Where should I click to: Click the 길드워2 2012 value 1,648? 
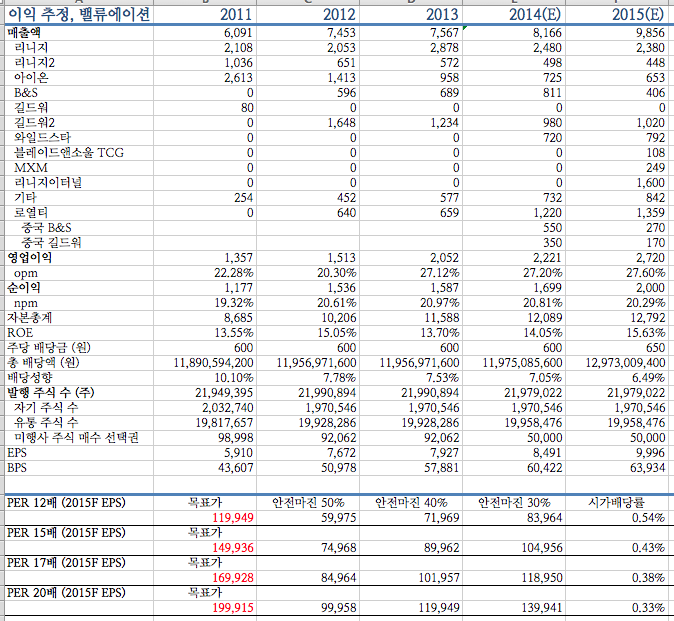[x=341, y=123]
